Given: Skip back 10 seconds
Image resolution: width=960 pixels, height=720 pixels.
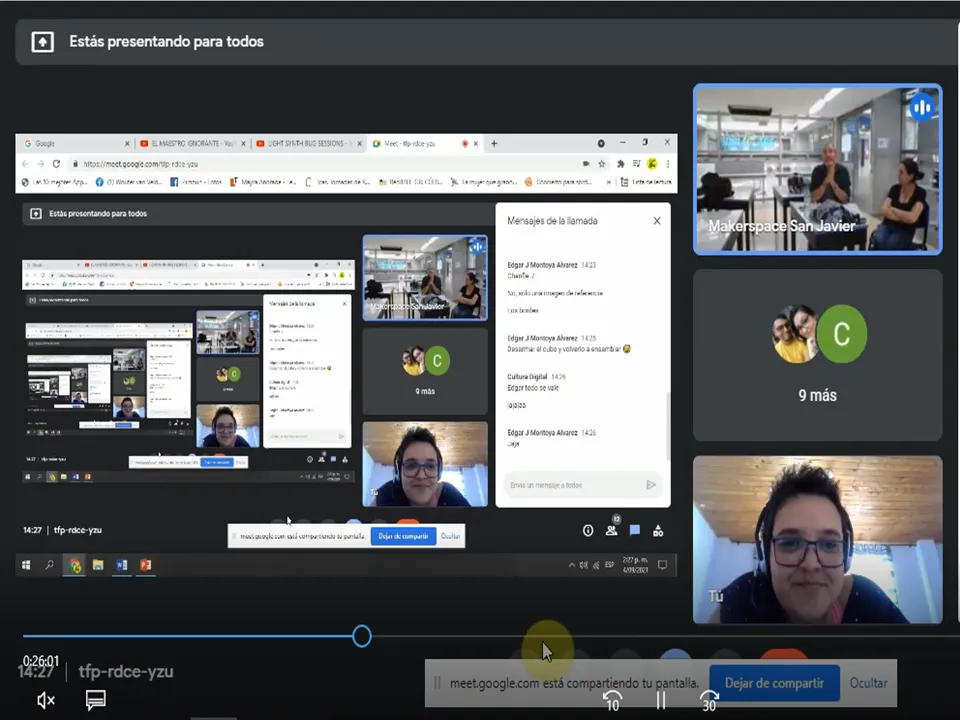Looking at the screenshot, I should tap(612, 700).
